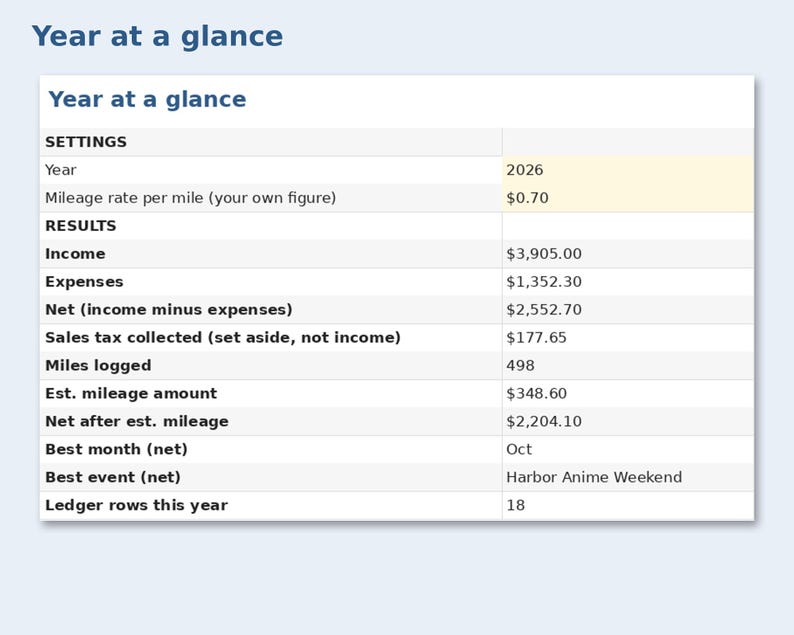The width and height of the screenshot is (794, 635).
Task: Select the 'Sales tax collected' row label
Action: click(223, 337)
